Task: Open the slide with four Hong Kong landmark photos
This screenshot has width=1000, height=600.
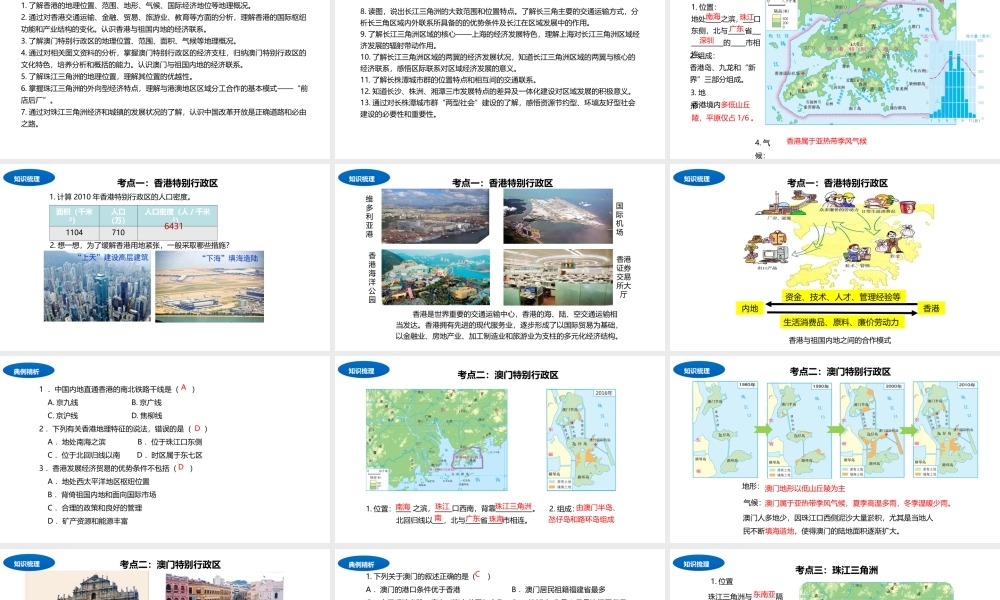Action: pos(500,258)
